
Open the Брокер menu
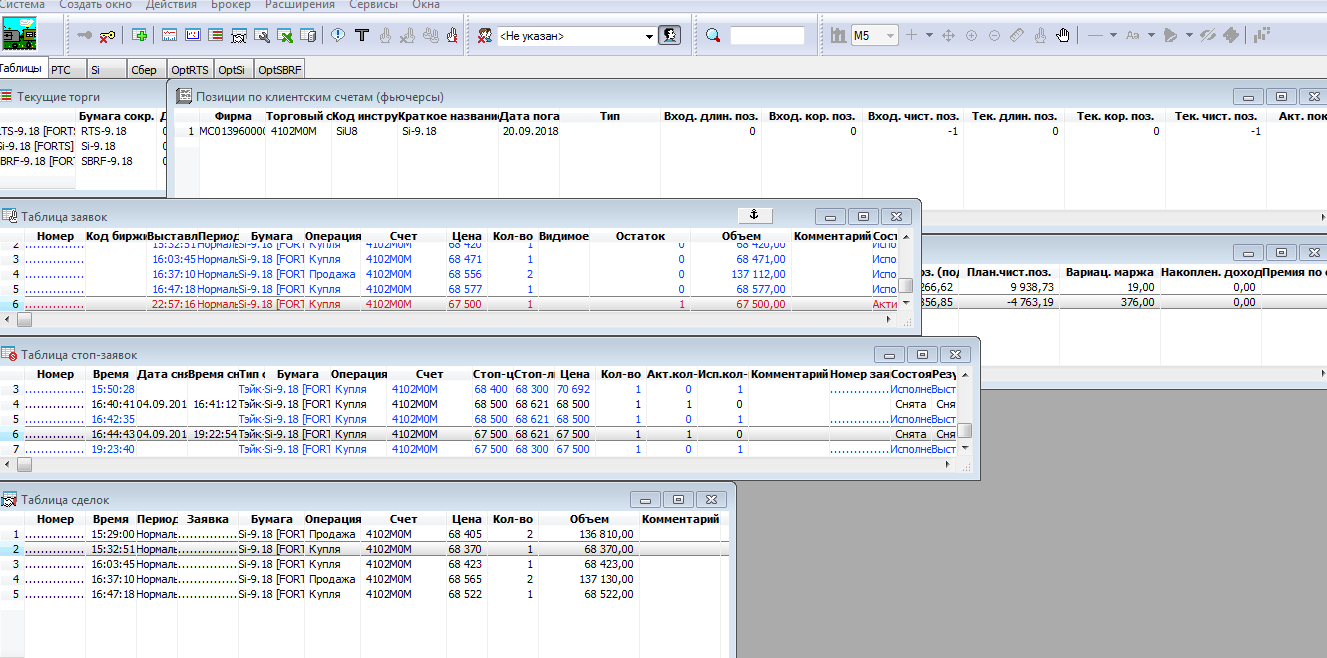click(230, 5)
